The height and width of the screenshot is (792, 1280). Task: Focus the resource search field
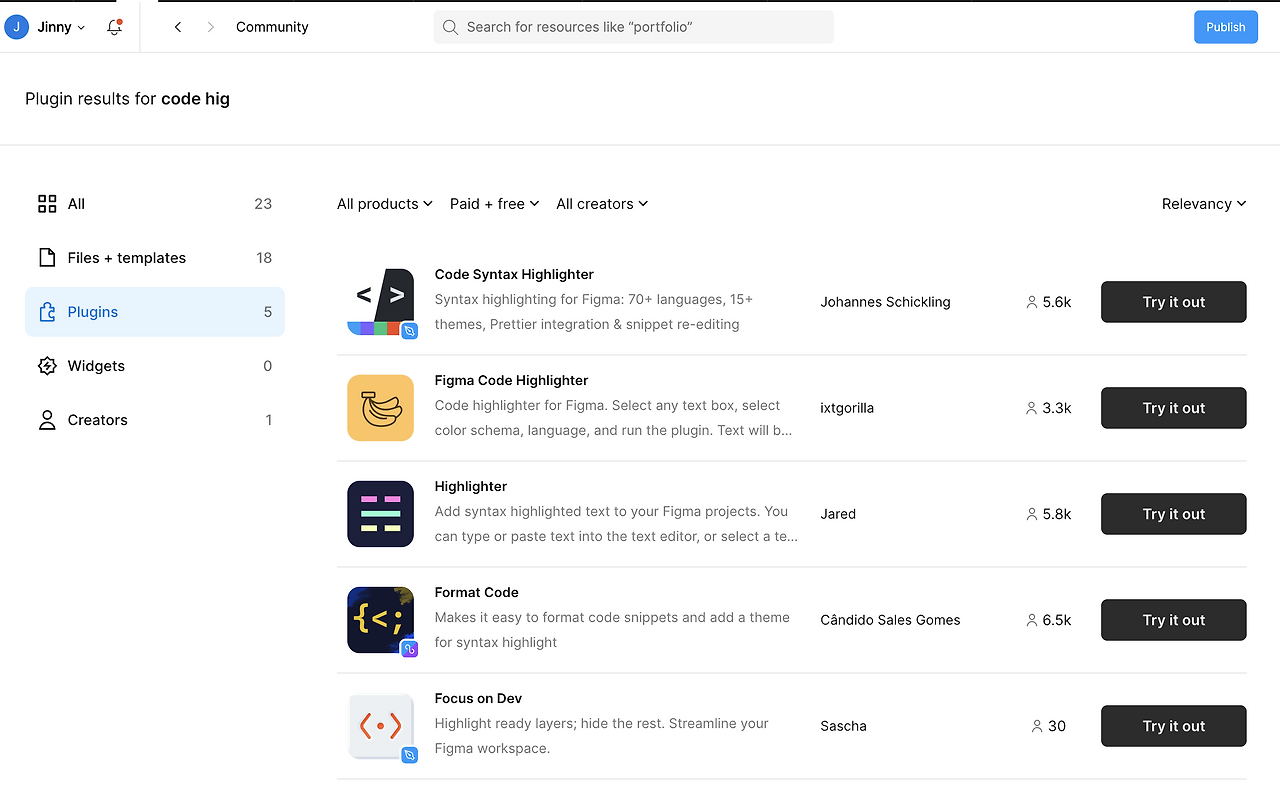[634, 27]
